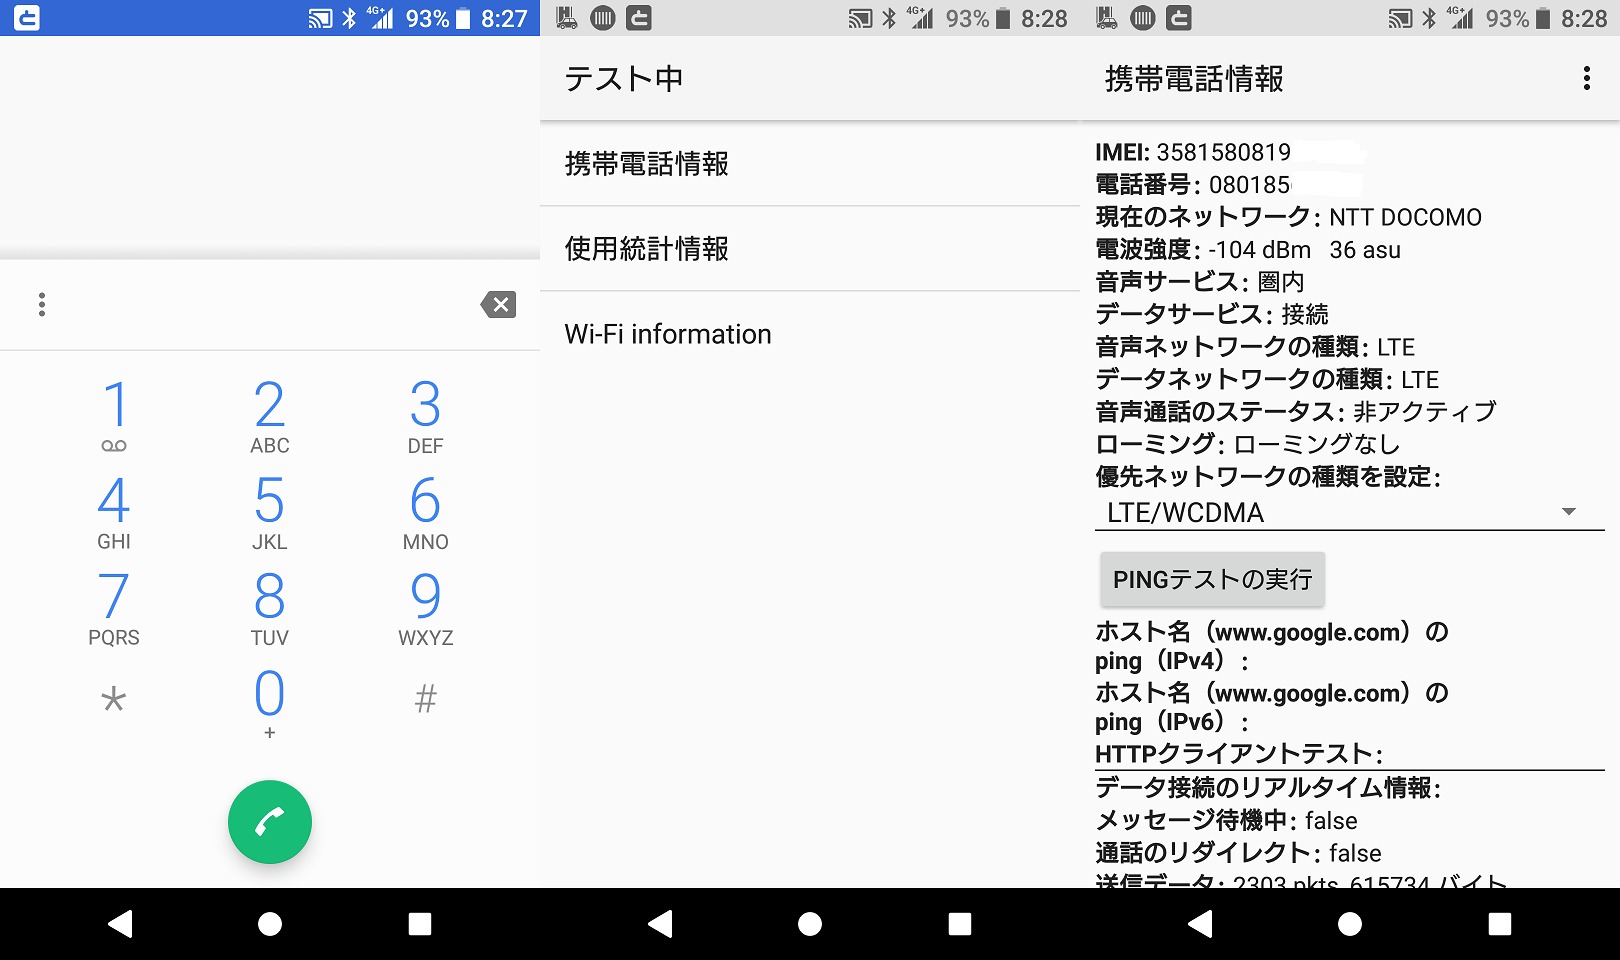Tap the PINGテストの実行 button
This screenshot has height=960, width=1620.
pyautogui.click(x=1212, y=580)
